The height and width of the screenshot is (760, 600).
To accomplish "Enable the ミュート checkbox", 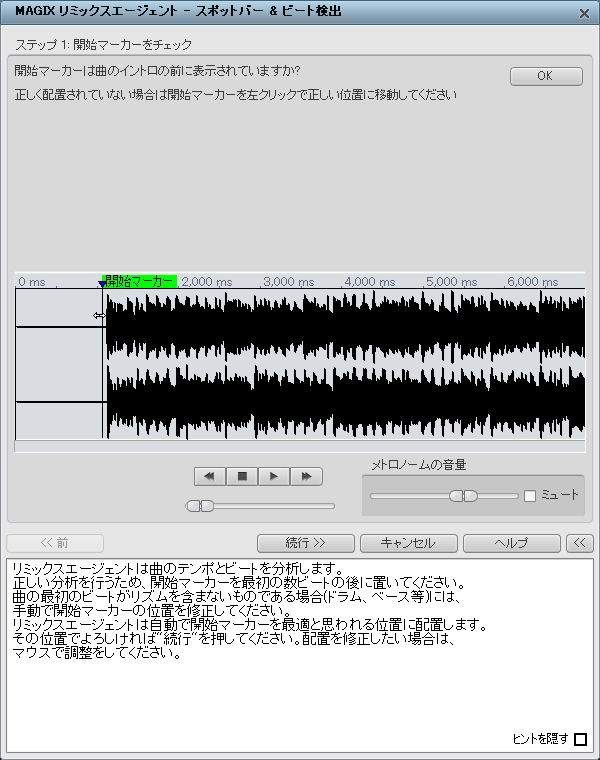I will pos(530,495).
